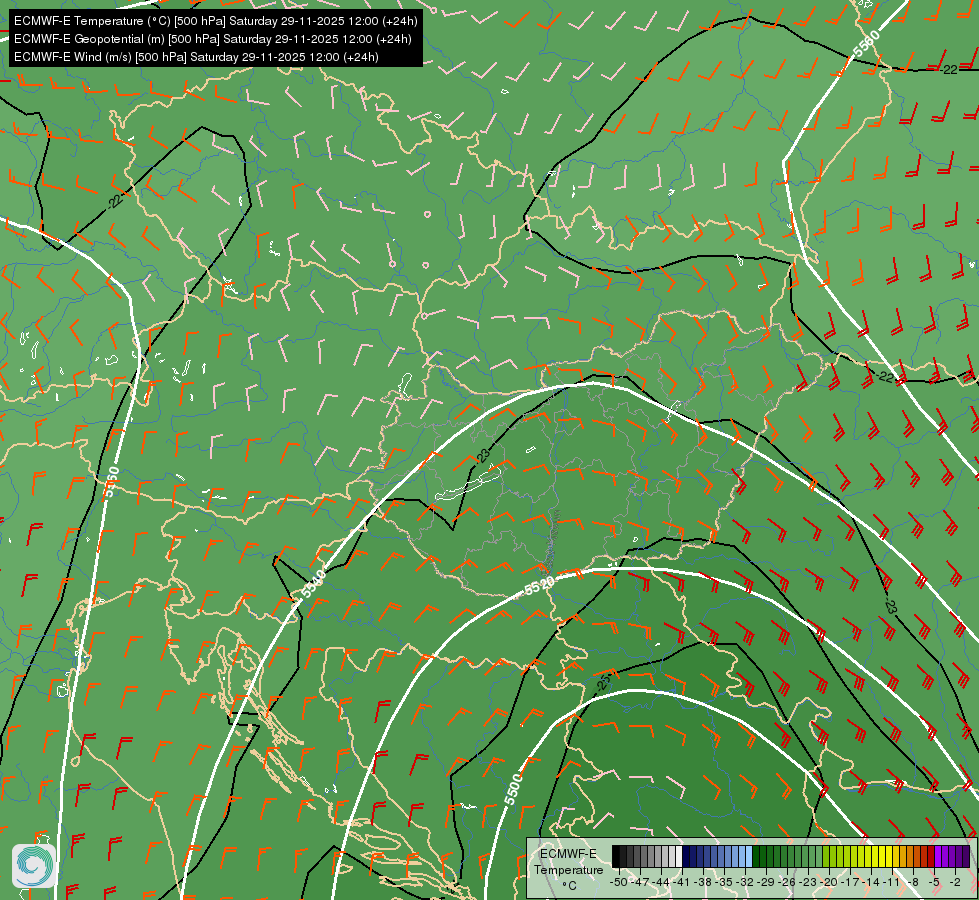979x900 pixels.
Task: Click the -26 value on the temperature legend
Action: [x=787, y=882]
